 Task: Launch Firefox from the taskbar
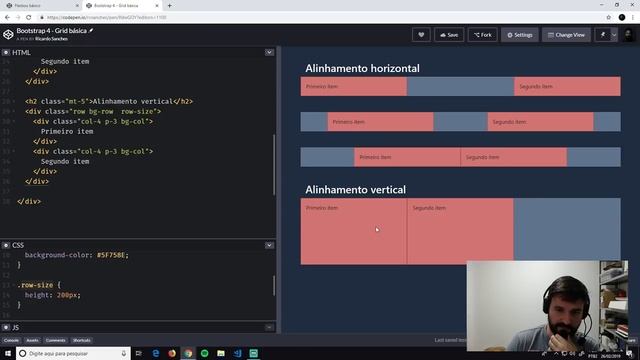172,353
